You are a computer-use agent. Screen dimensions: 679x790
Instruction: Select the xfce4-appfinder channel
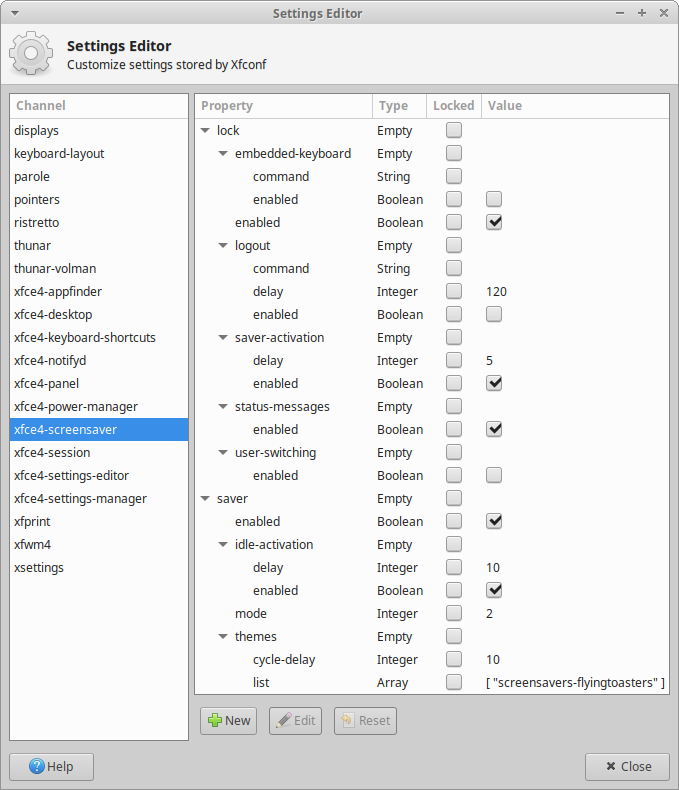pyautogui.click(x=99, y=291)
